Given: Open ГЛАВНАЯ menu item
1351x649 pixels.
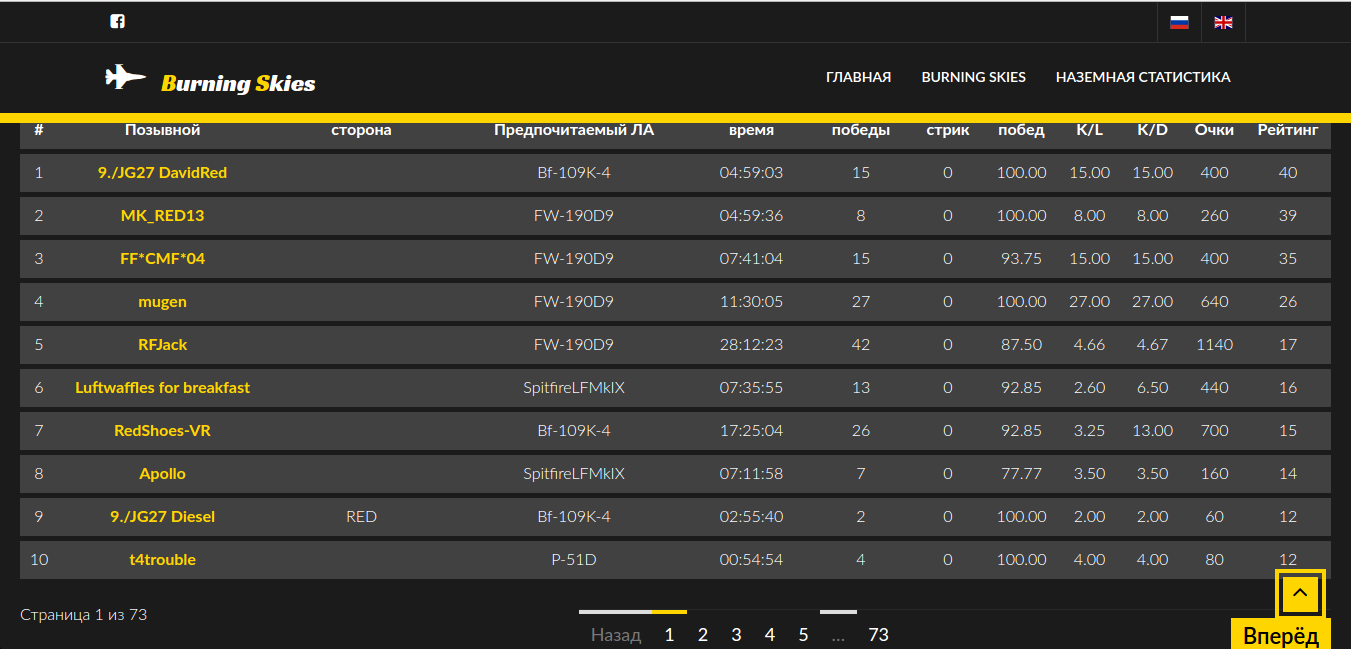Looking at the screenshot, I should point(858,77).
